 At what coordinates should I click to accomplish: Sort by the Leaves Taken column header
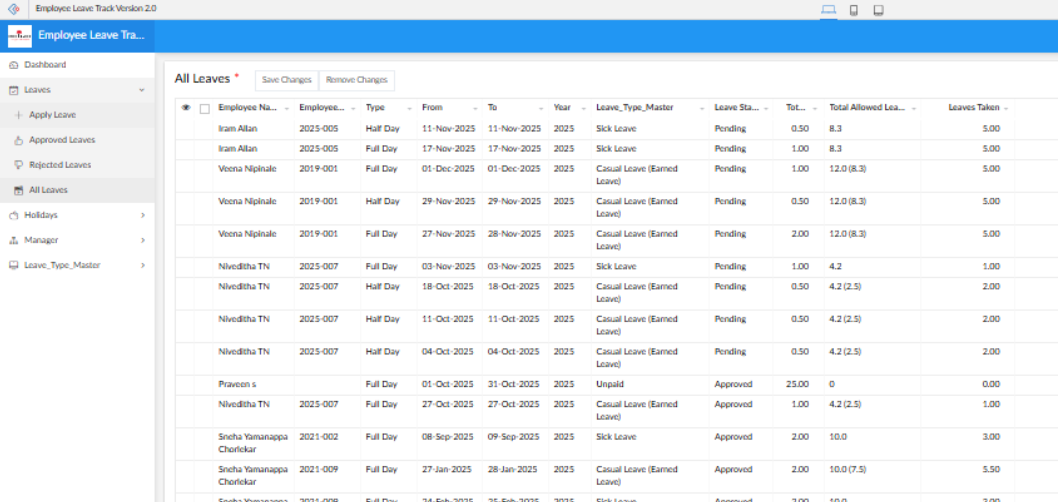[973, 107]
